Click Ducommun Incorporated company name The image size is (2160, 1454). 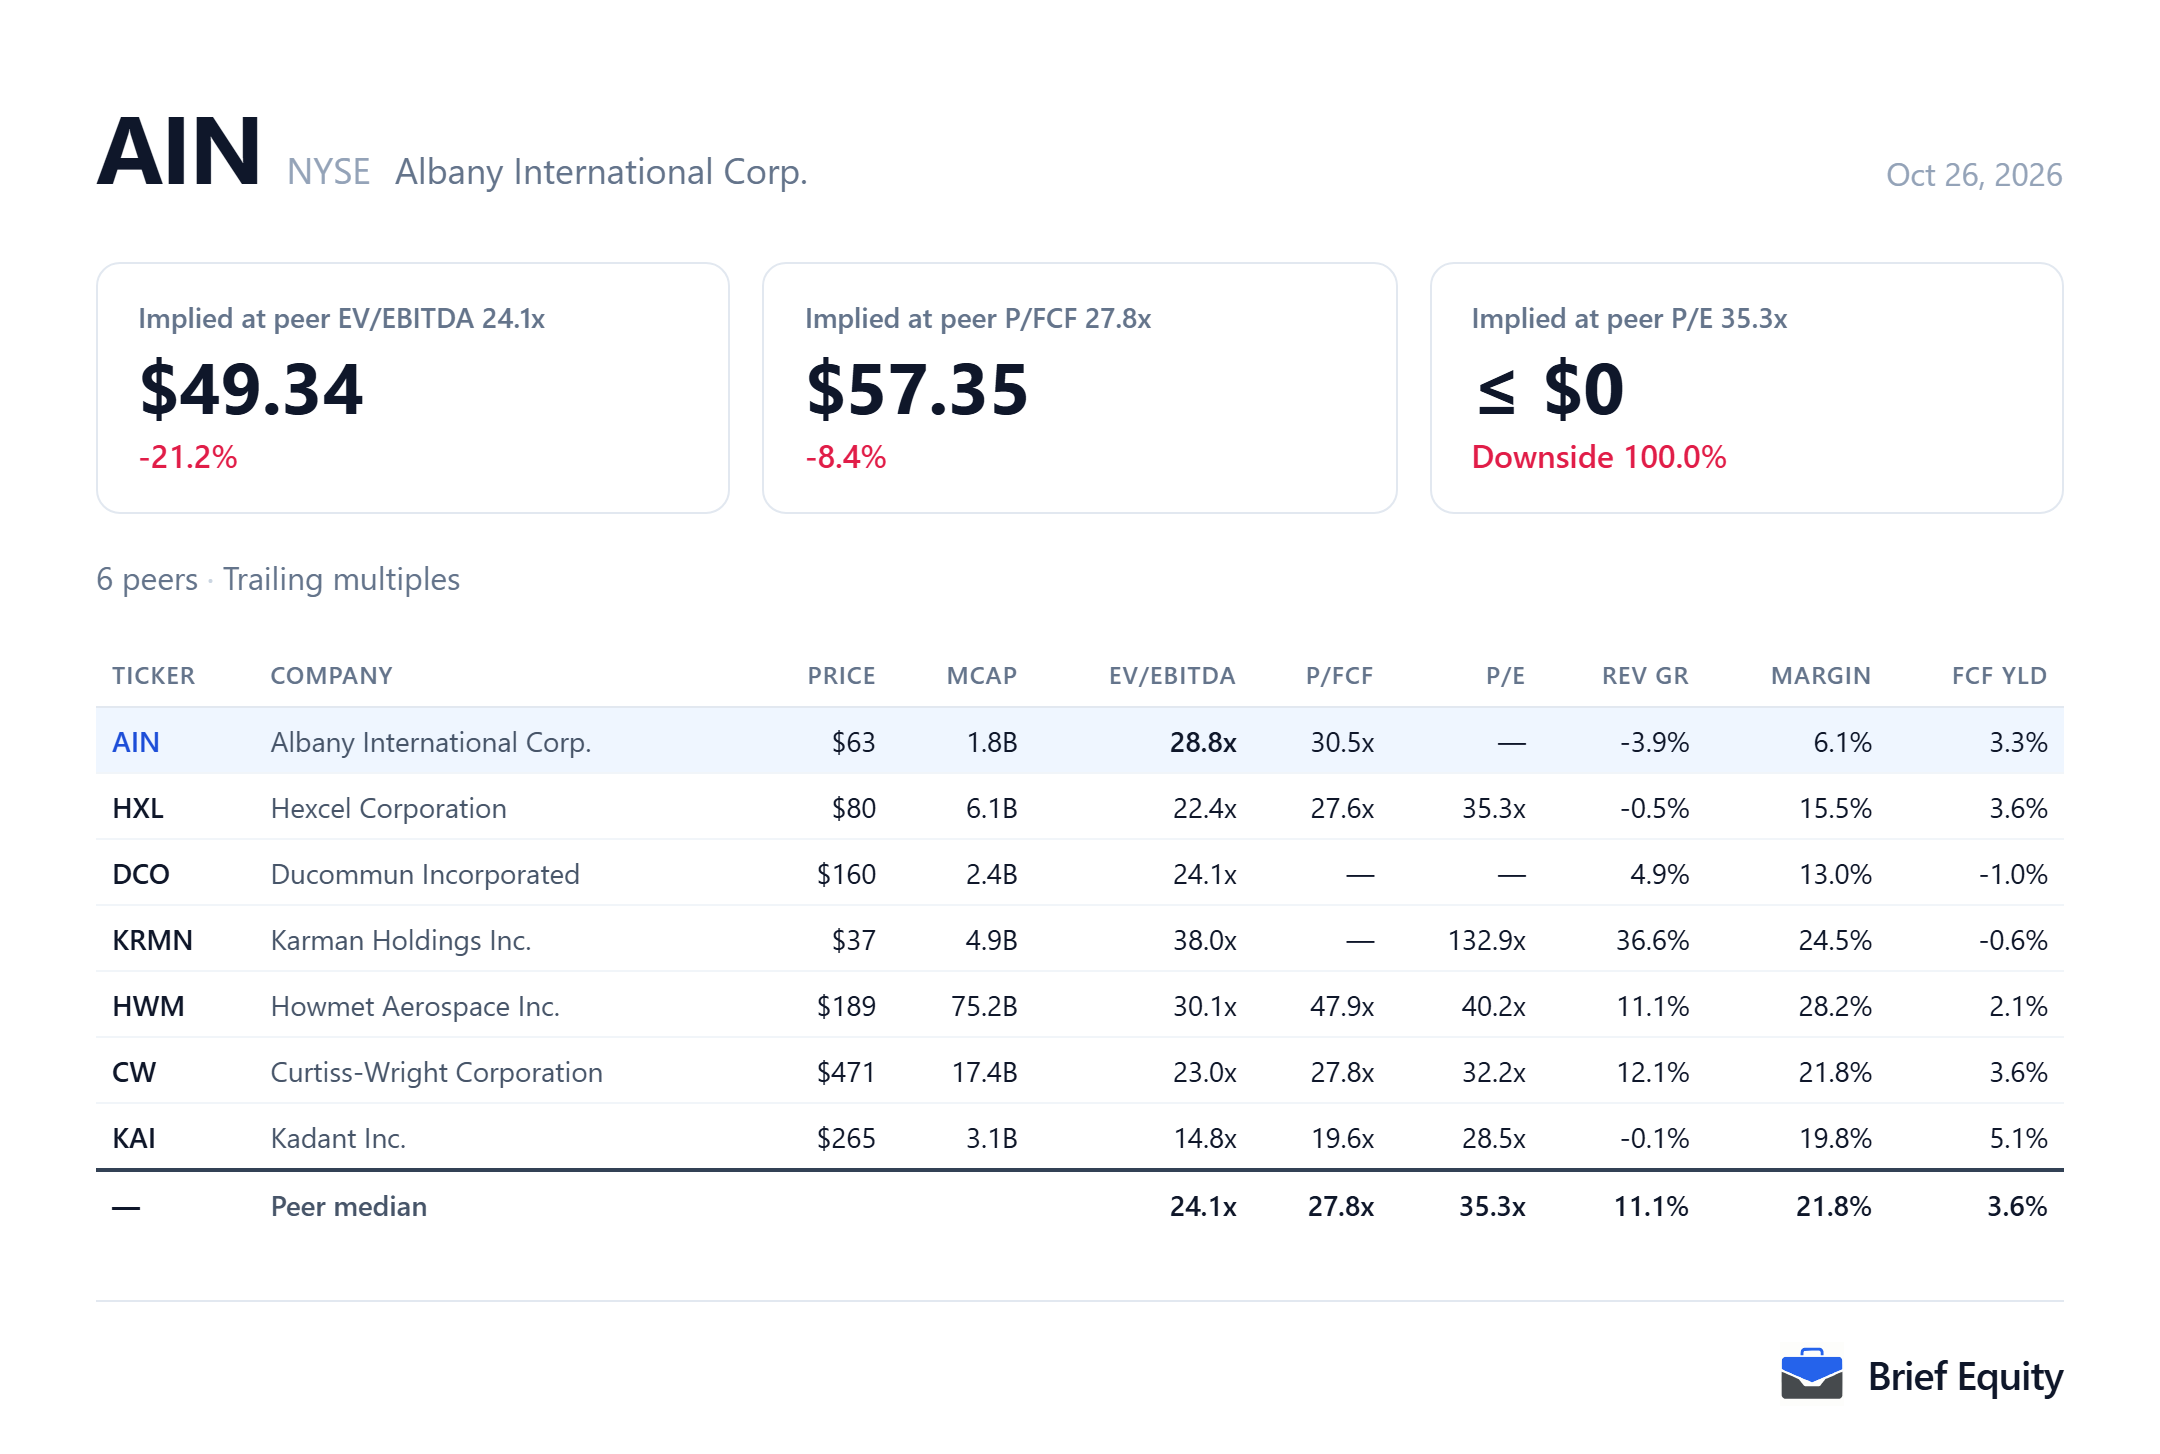(425, 874)
